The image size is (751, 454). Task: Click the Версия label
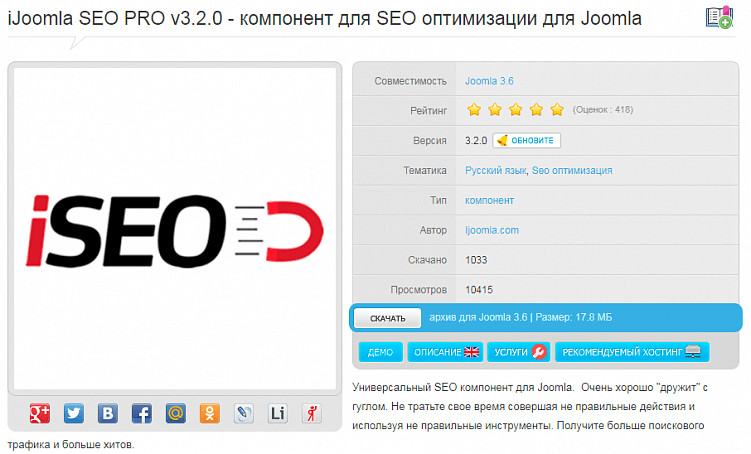pyautogui.click(x=430, y=140)
